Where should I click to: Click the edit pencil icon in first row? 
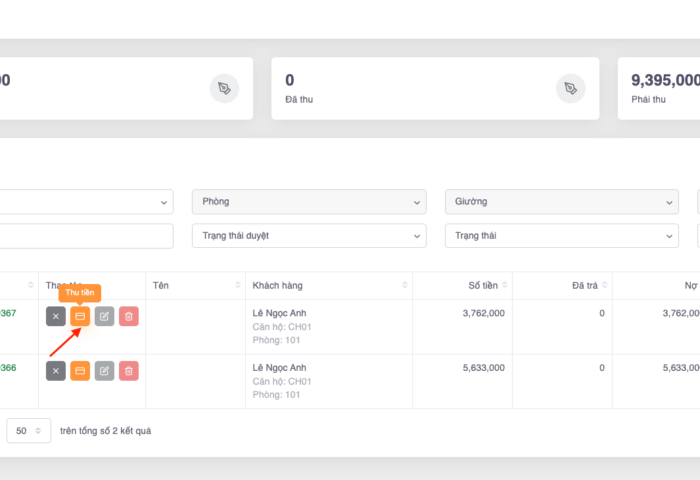point(104,316)
